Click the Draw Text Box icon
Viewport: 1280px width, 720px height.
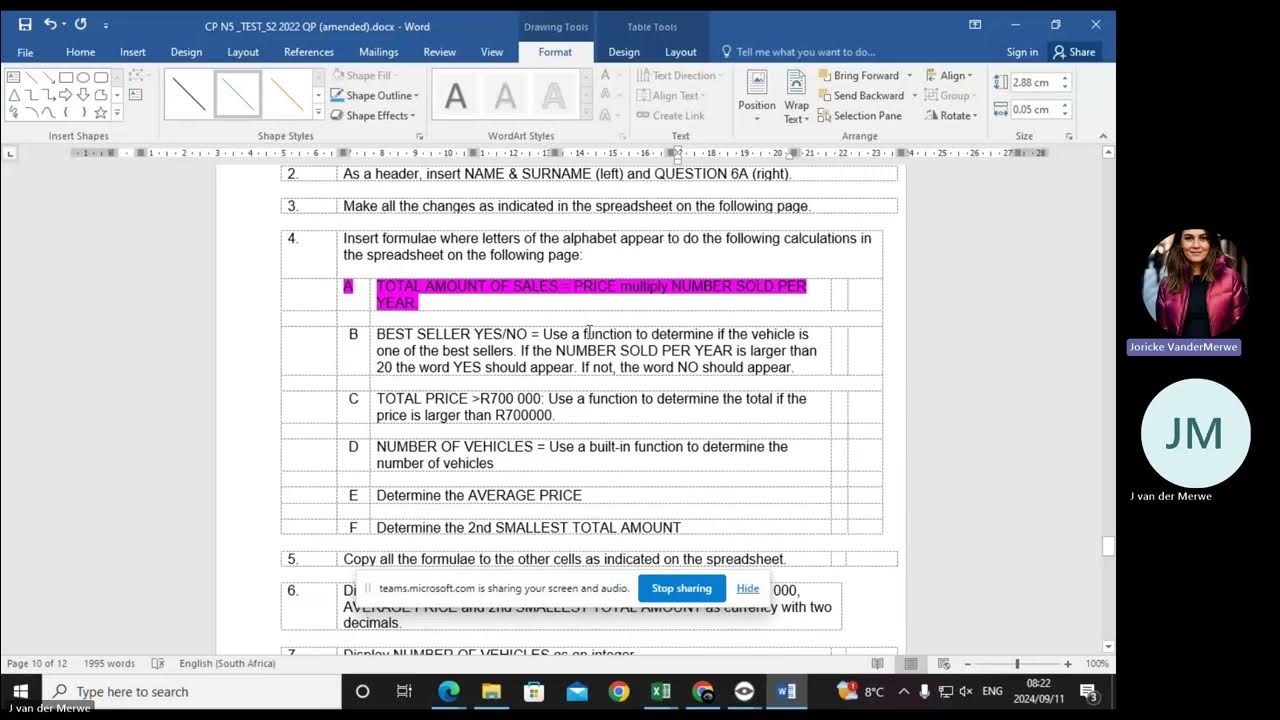[136, 94]
